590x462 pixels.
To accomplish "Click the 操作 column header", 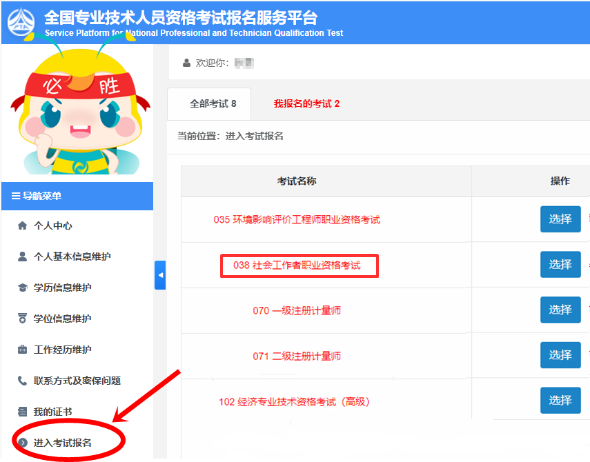I will (x=560, y=181).
